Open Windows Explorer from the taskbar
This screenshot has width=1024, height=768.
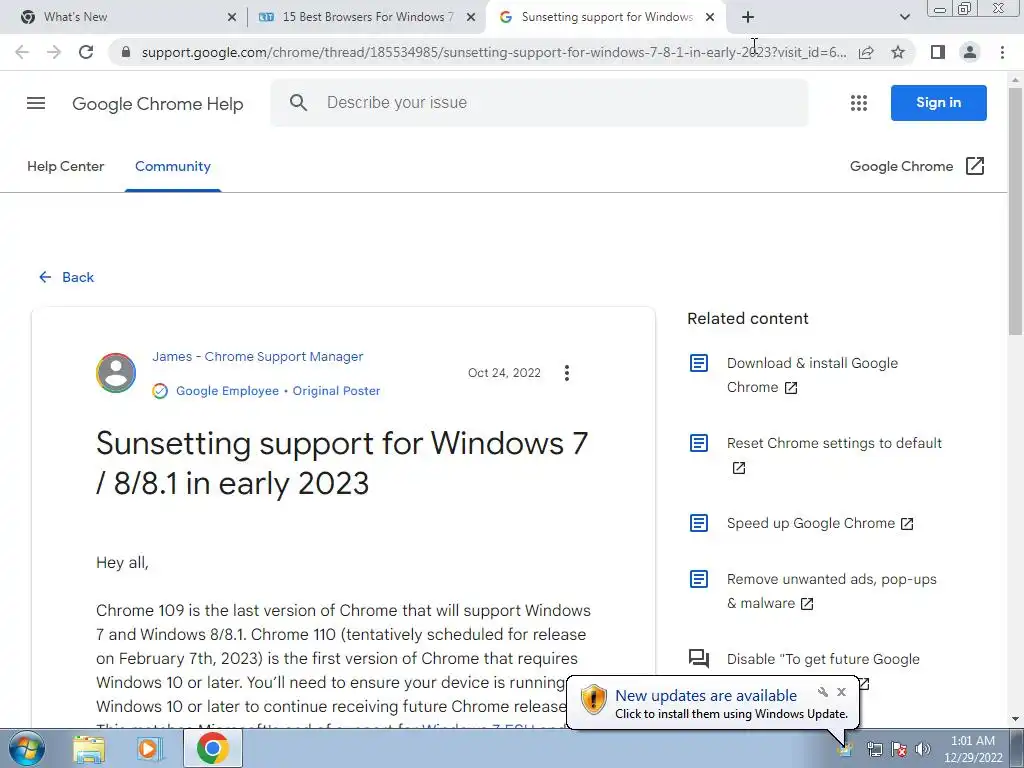pyautogui.click(x=89, y=749)
